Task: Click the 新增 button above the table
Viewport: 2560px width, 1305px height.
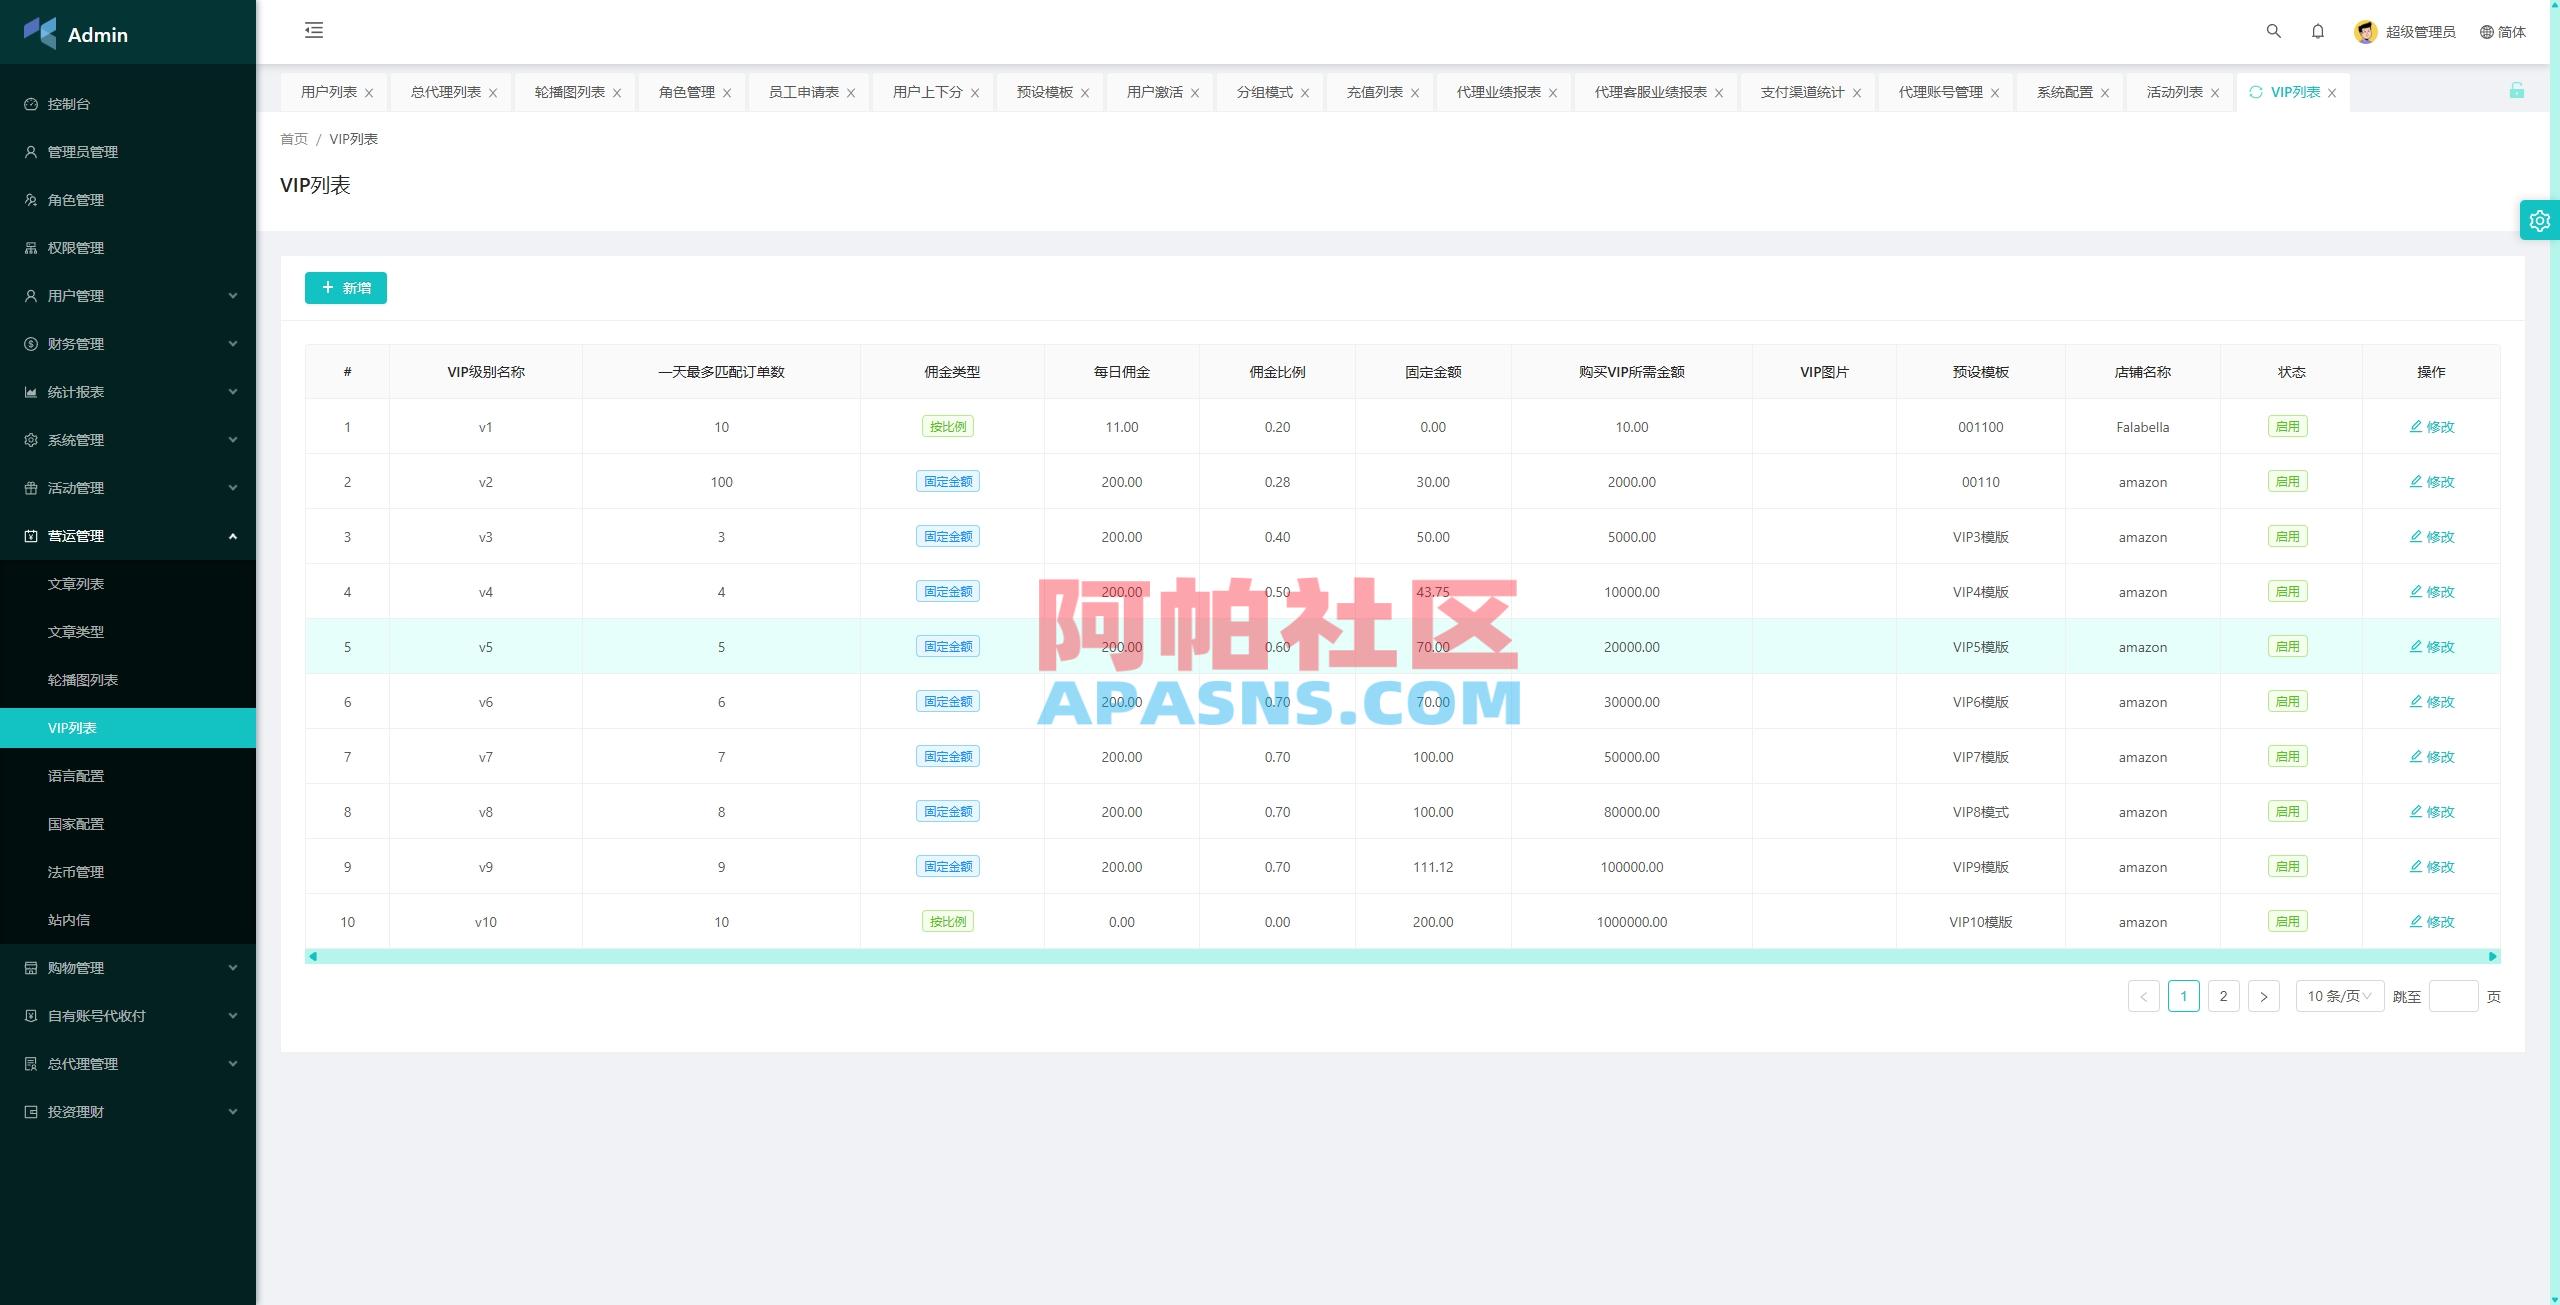Action: click(345, 288)
